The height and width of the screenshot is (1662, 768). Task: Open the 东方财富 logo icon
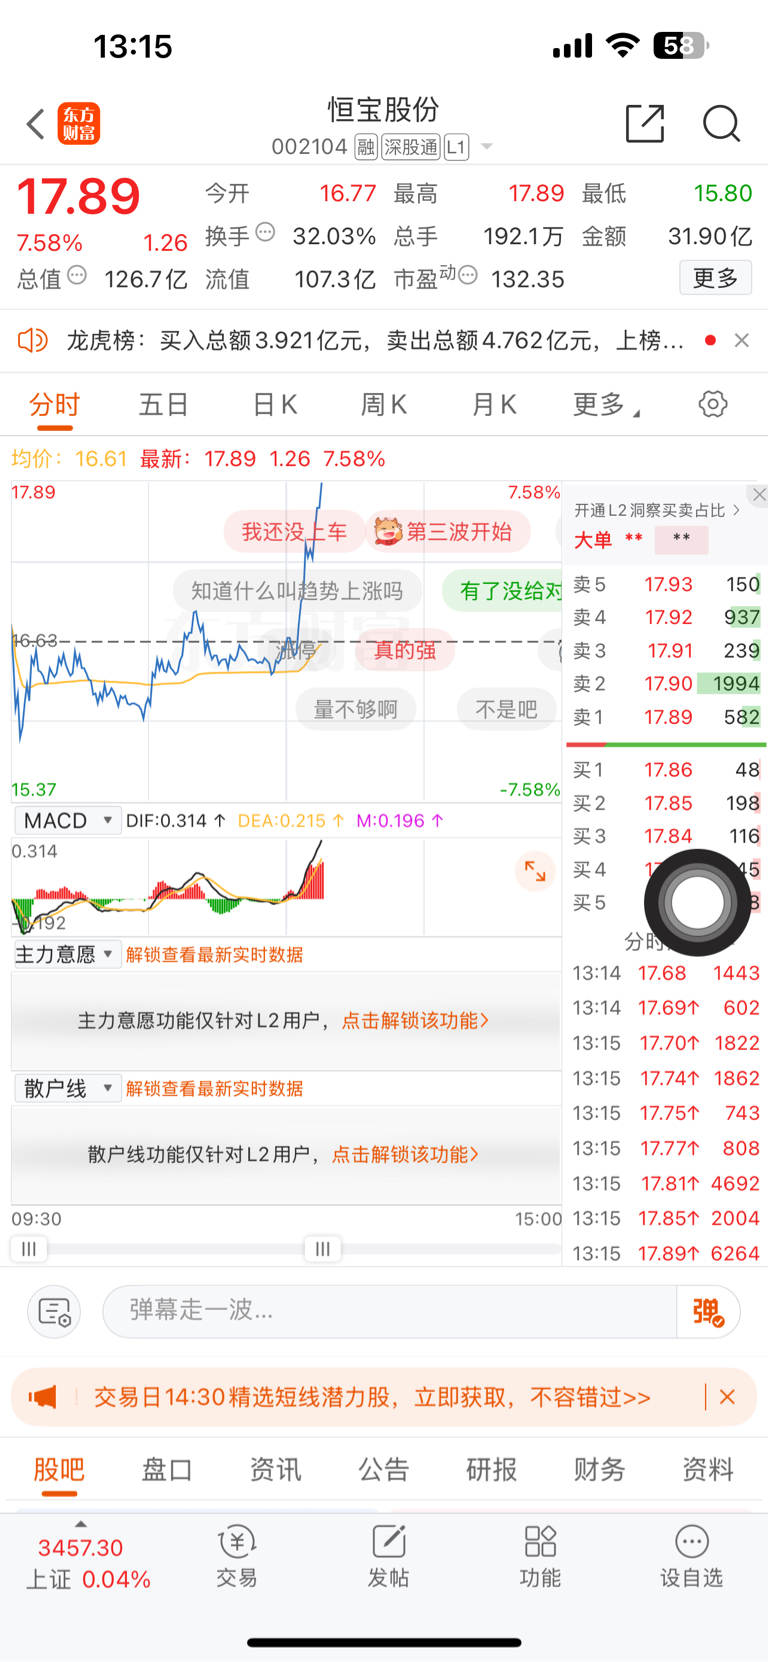pyautogui.click(x=79, y=124)
